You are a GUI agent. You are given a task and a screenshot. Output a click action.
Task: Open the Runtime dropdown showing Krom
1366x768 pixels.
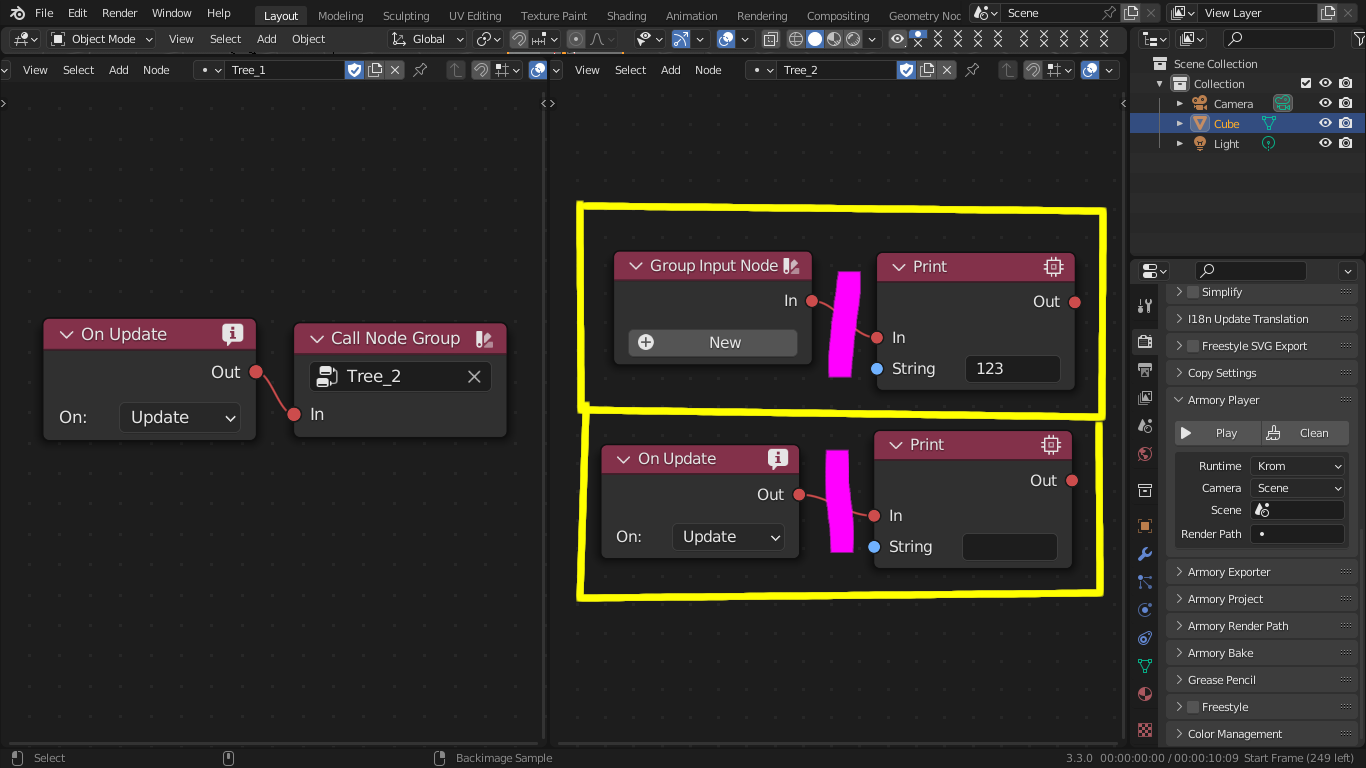pos(1297,465)
